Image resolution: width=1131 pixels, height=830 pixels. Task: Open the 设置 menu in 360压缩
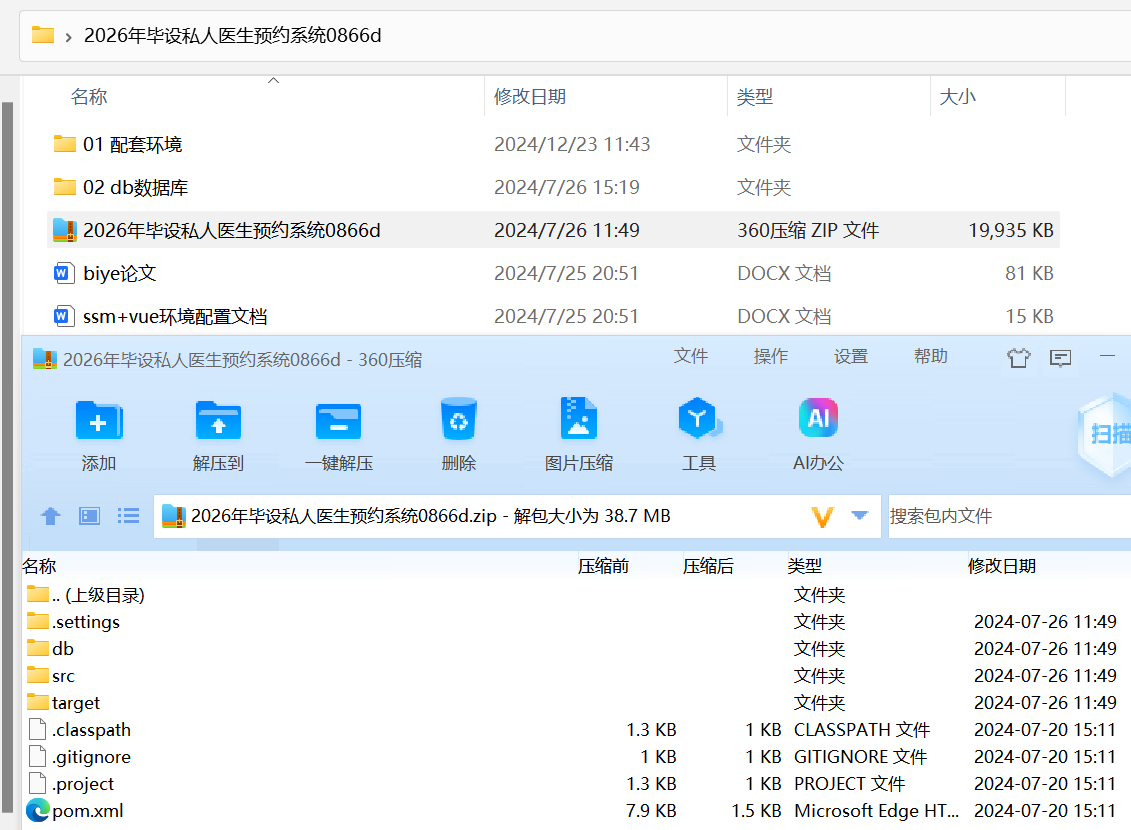(850, 356)
